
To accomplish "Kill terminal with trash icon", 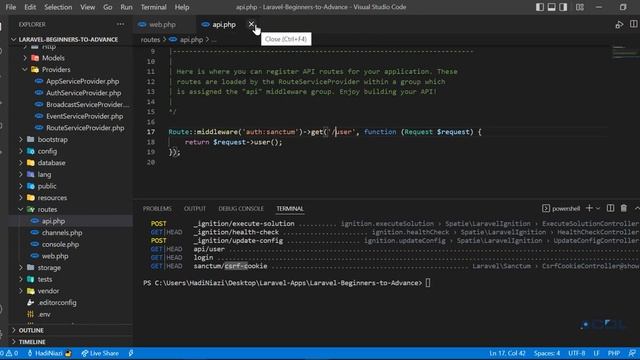I will pos(624,208).
